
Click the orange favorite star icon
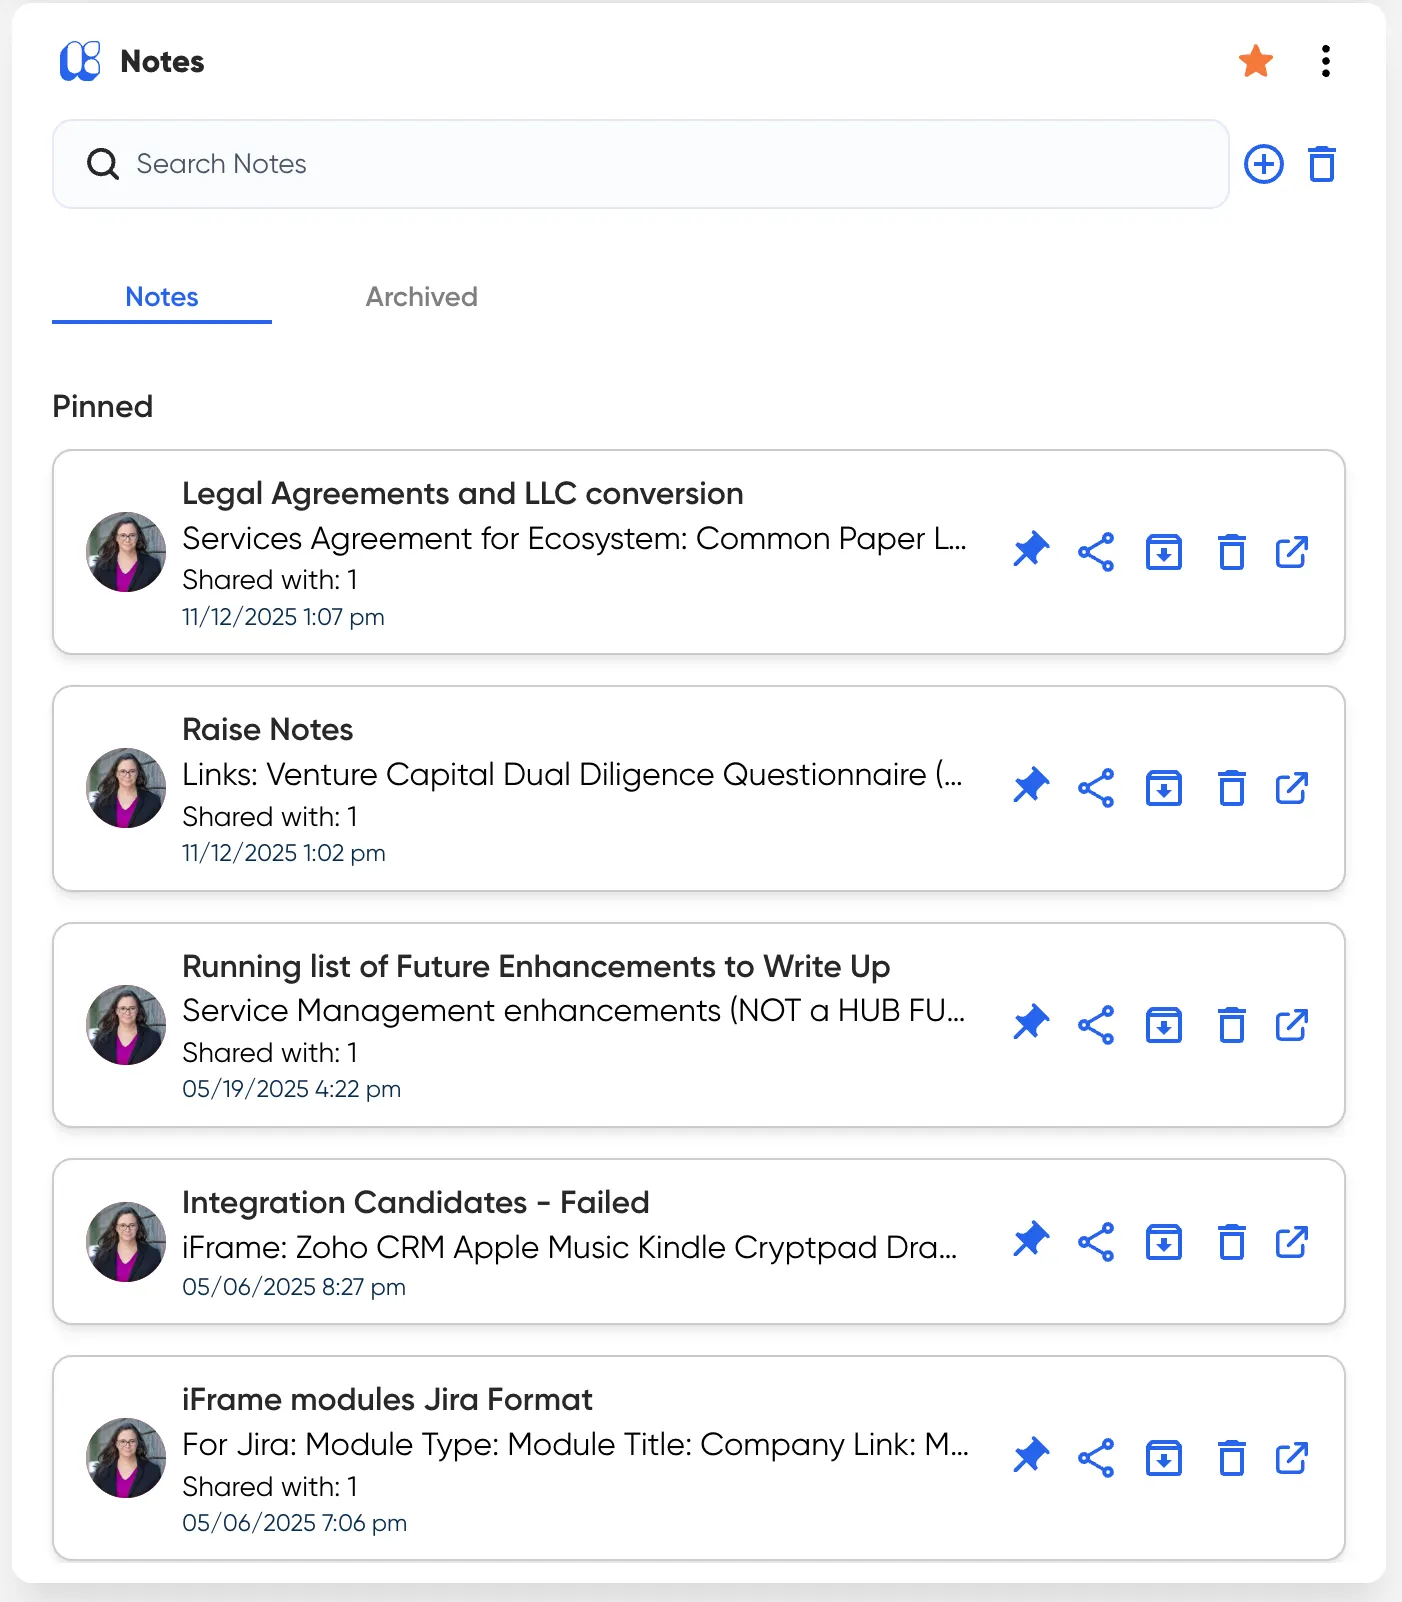tap(1256, 61)
